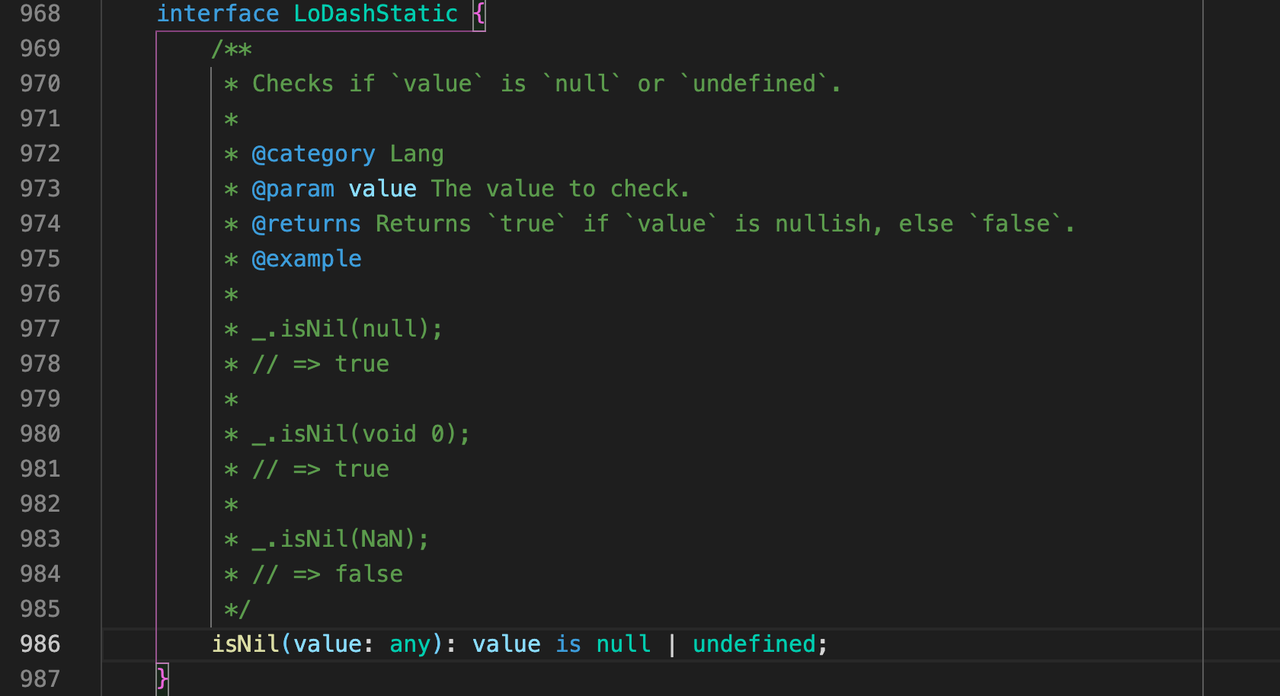
Task: Click the @example JSDoc tag
Action: click(306, 259)
